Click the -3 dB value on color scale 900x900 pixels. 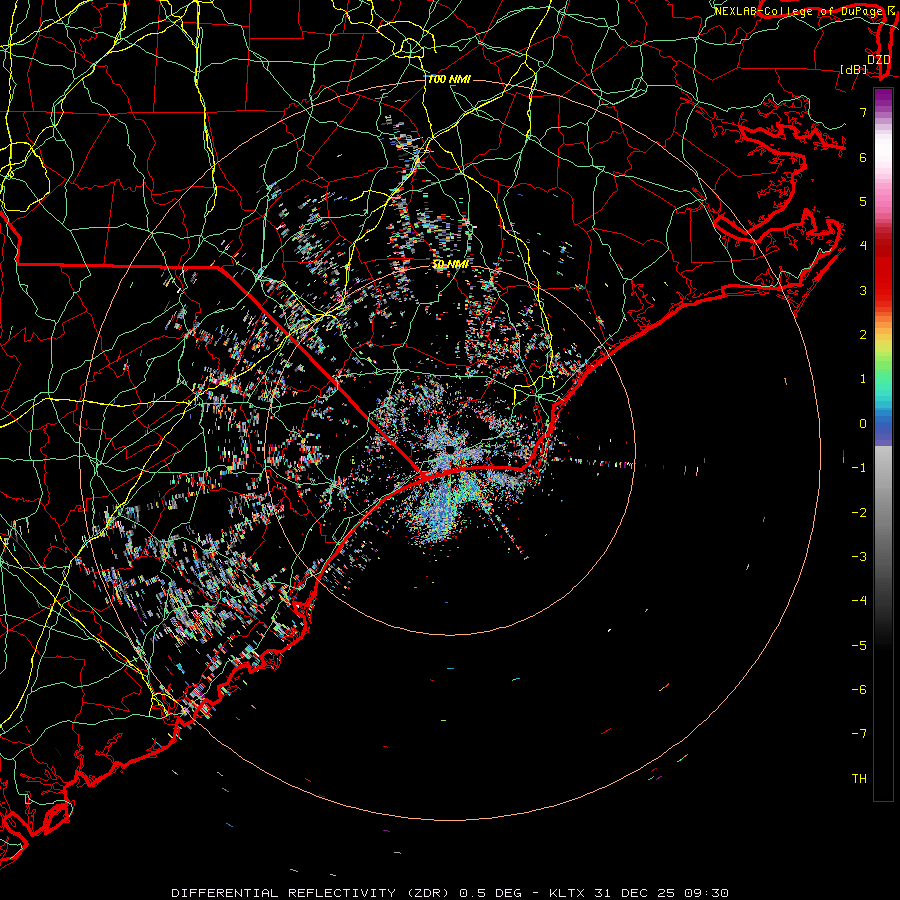(859, 557)
